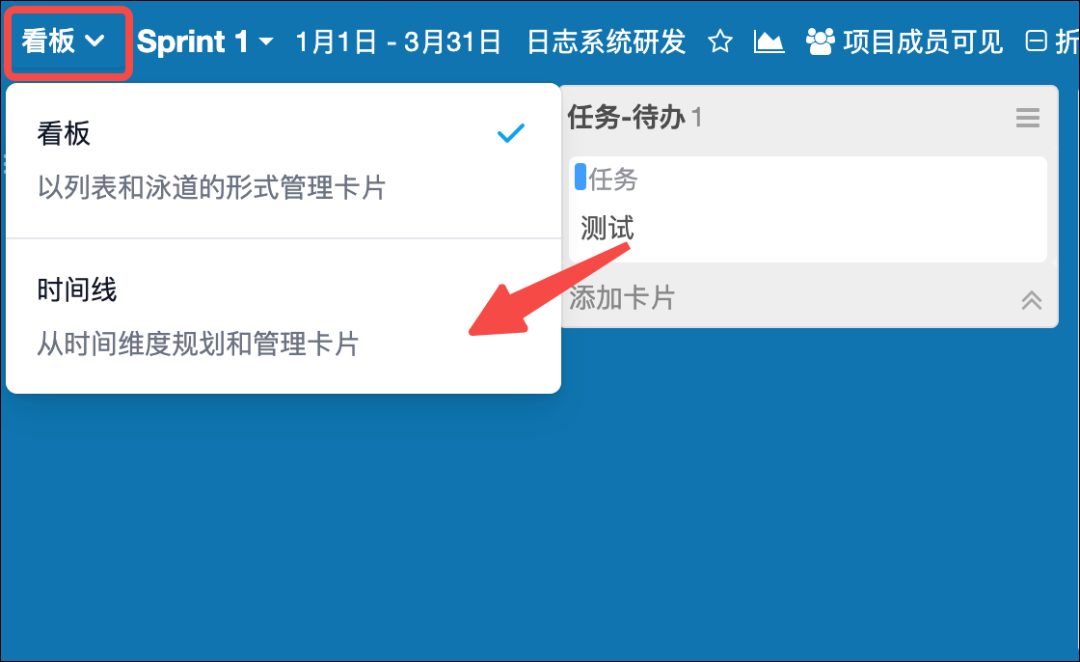Image resolution: width=1080 pixels, height=662 pixels.
Task: Click the blue checkmark beside 看板
Action: pos(511,132)
